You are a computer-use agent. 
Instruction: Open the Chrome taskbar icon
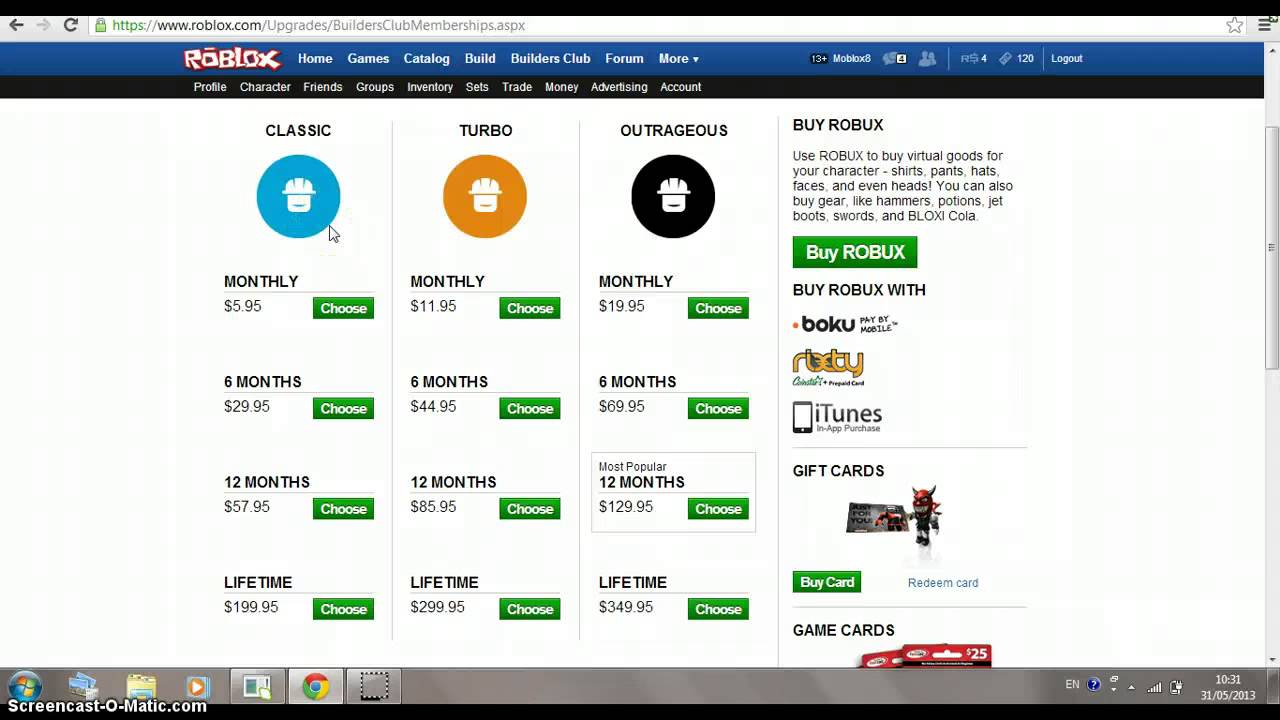click(315, 687)
